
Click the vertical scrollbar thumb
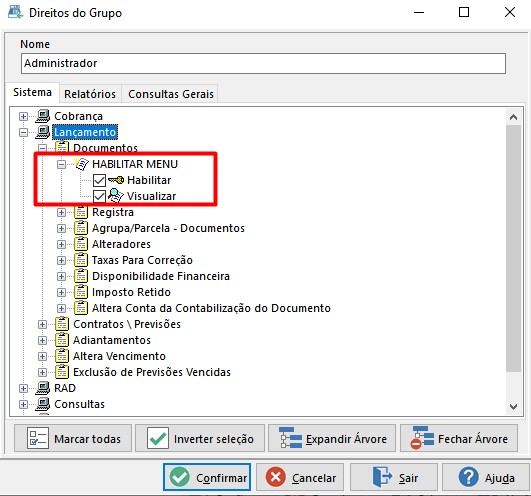pos(513,249)
